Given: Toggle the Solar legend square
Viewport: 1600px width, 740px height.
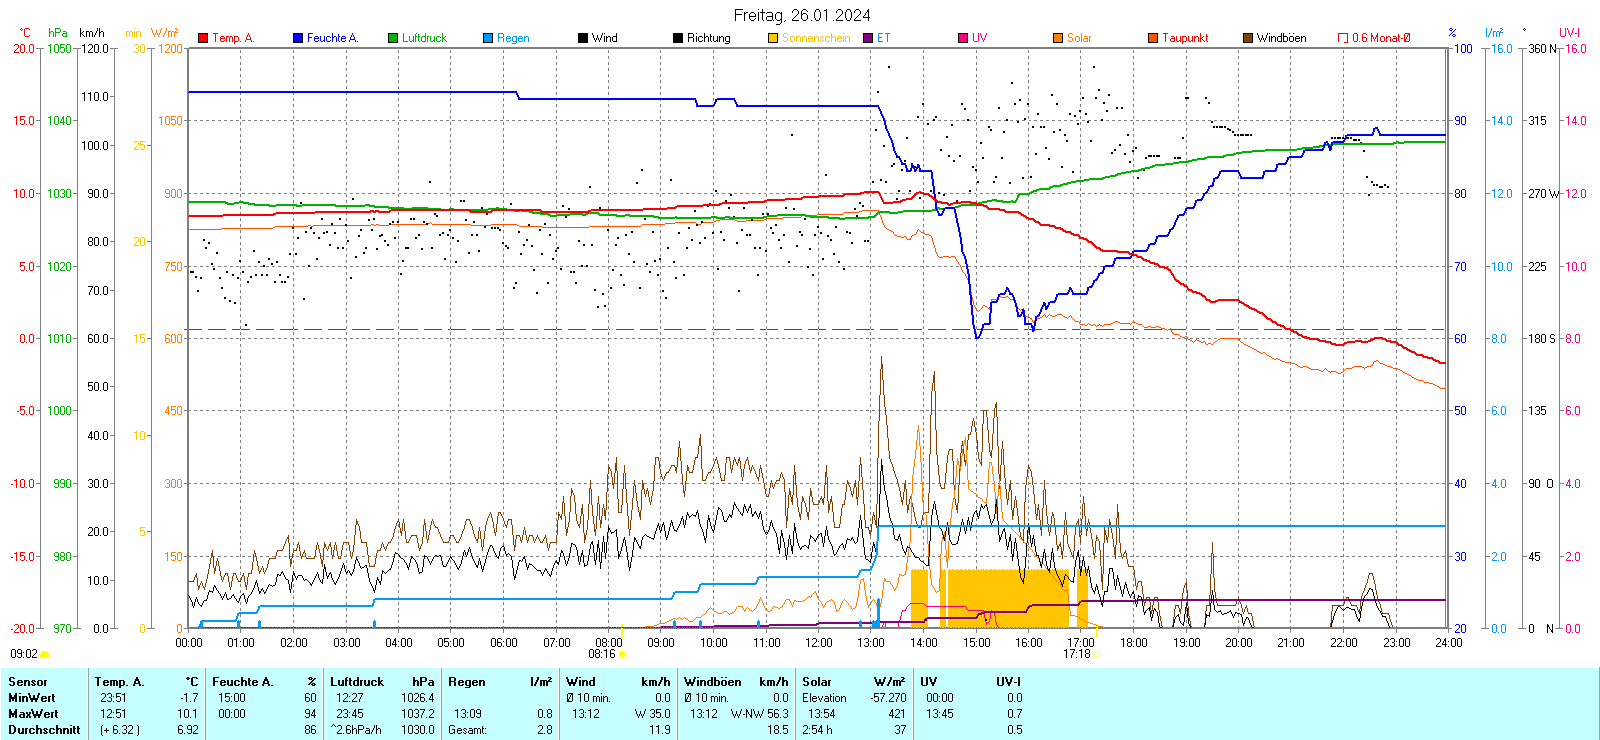Looking at the screenshot, I should click(x=1058, y=38).
